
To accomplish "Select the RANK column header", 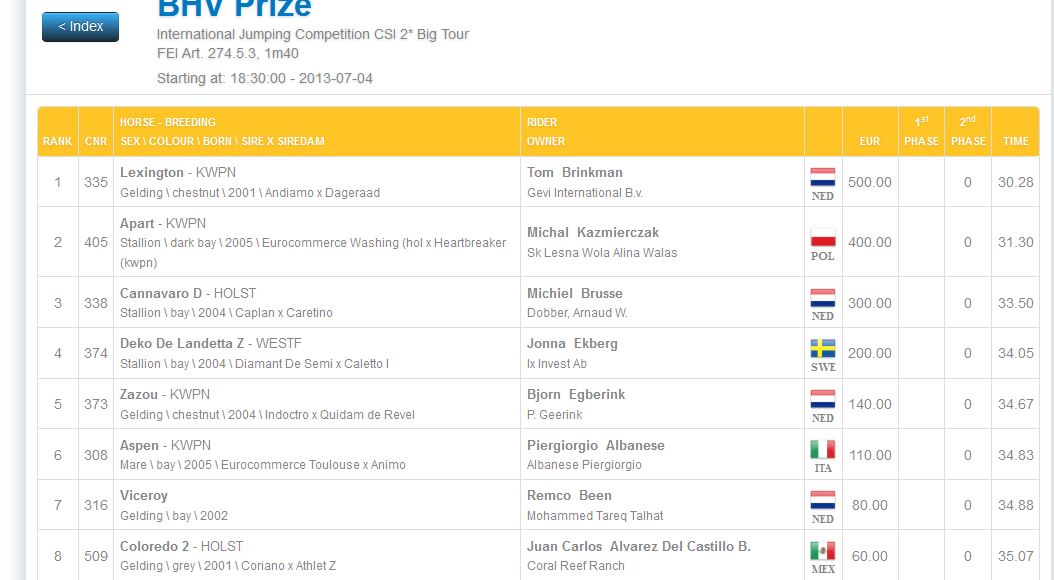I will click(57, 141).
